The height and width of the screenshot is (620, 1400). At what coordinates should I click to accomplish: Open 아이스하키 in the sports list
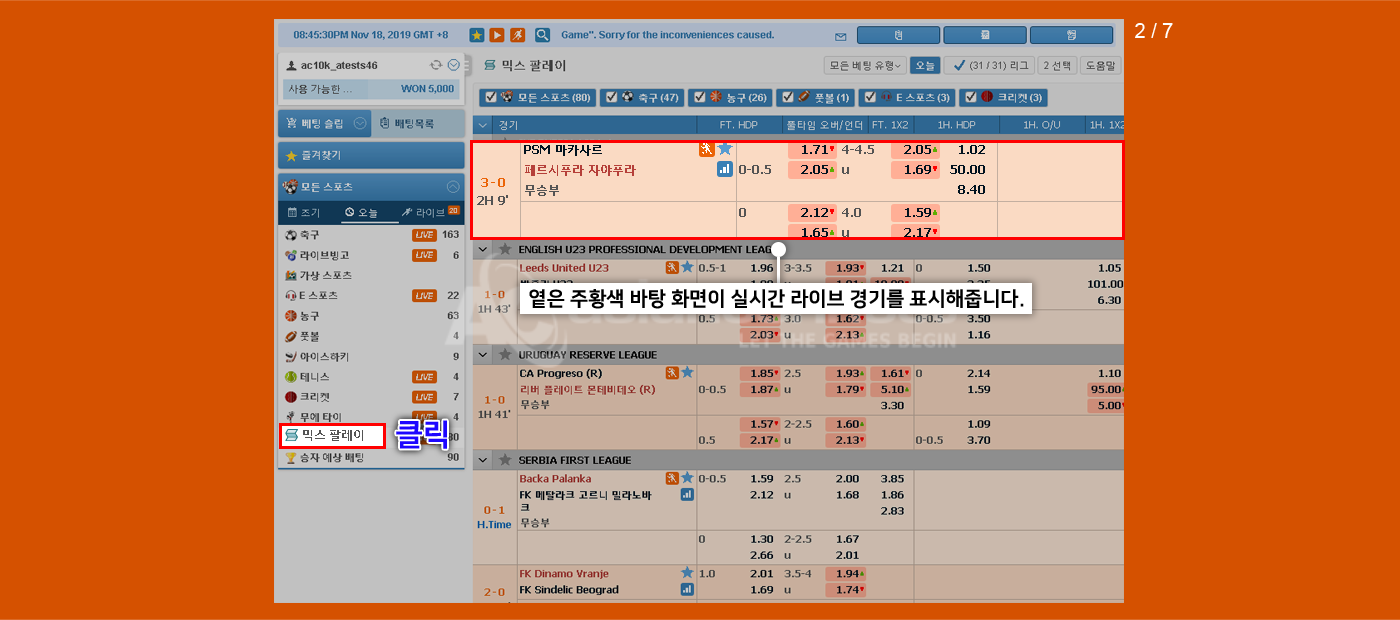click(371, 357)
